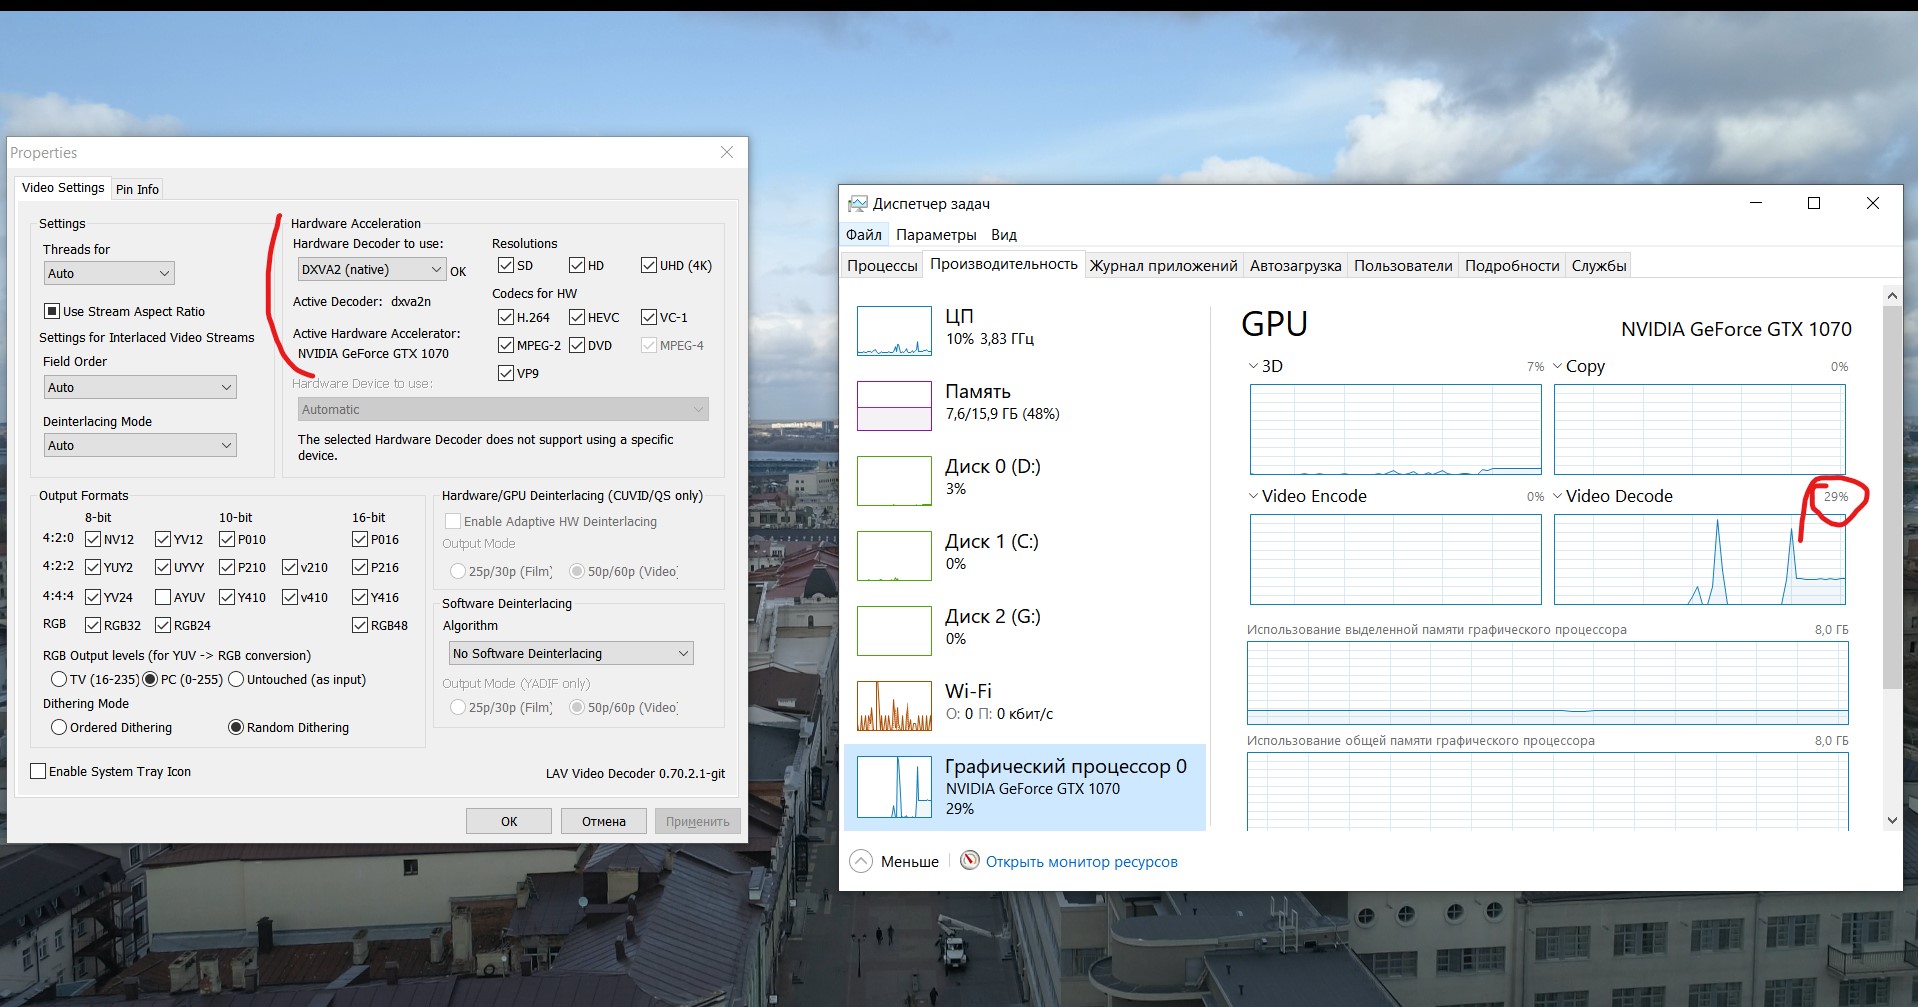Select the Wi-Fi performance entry
The width and height of the screenshot is (1918, 1007).
1025,705
